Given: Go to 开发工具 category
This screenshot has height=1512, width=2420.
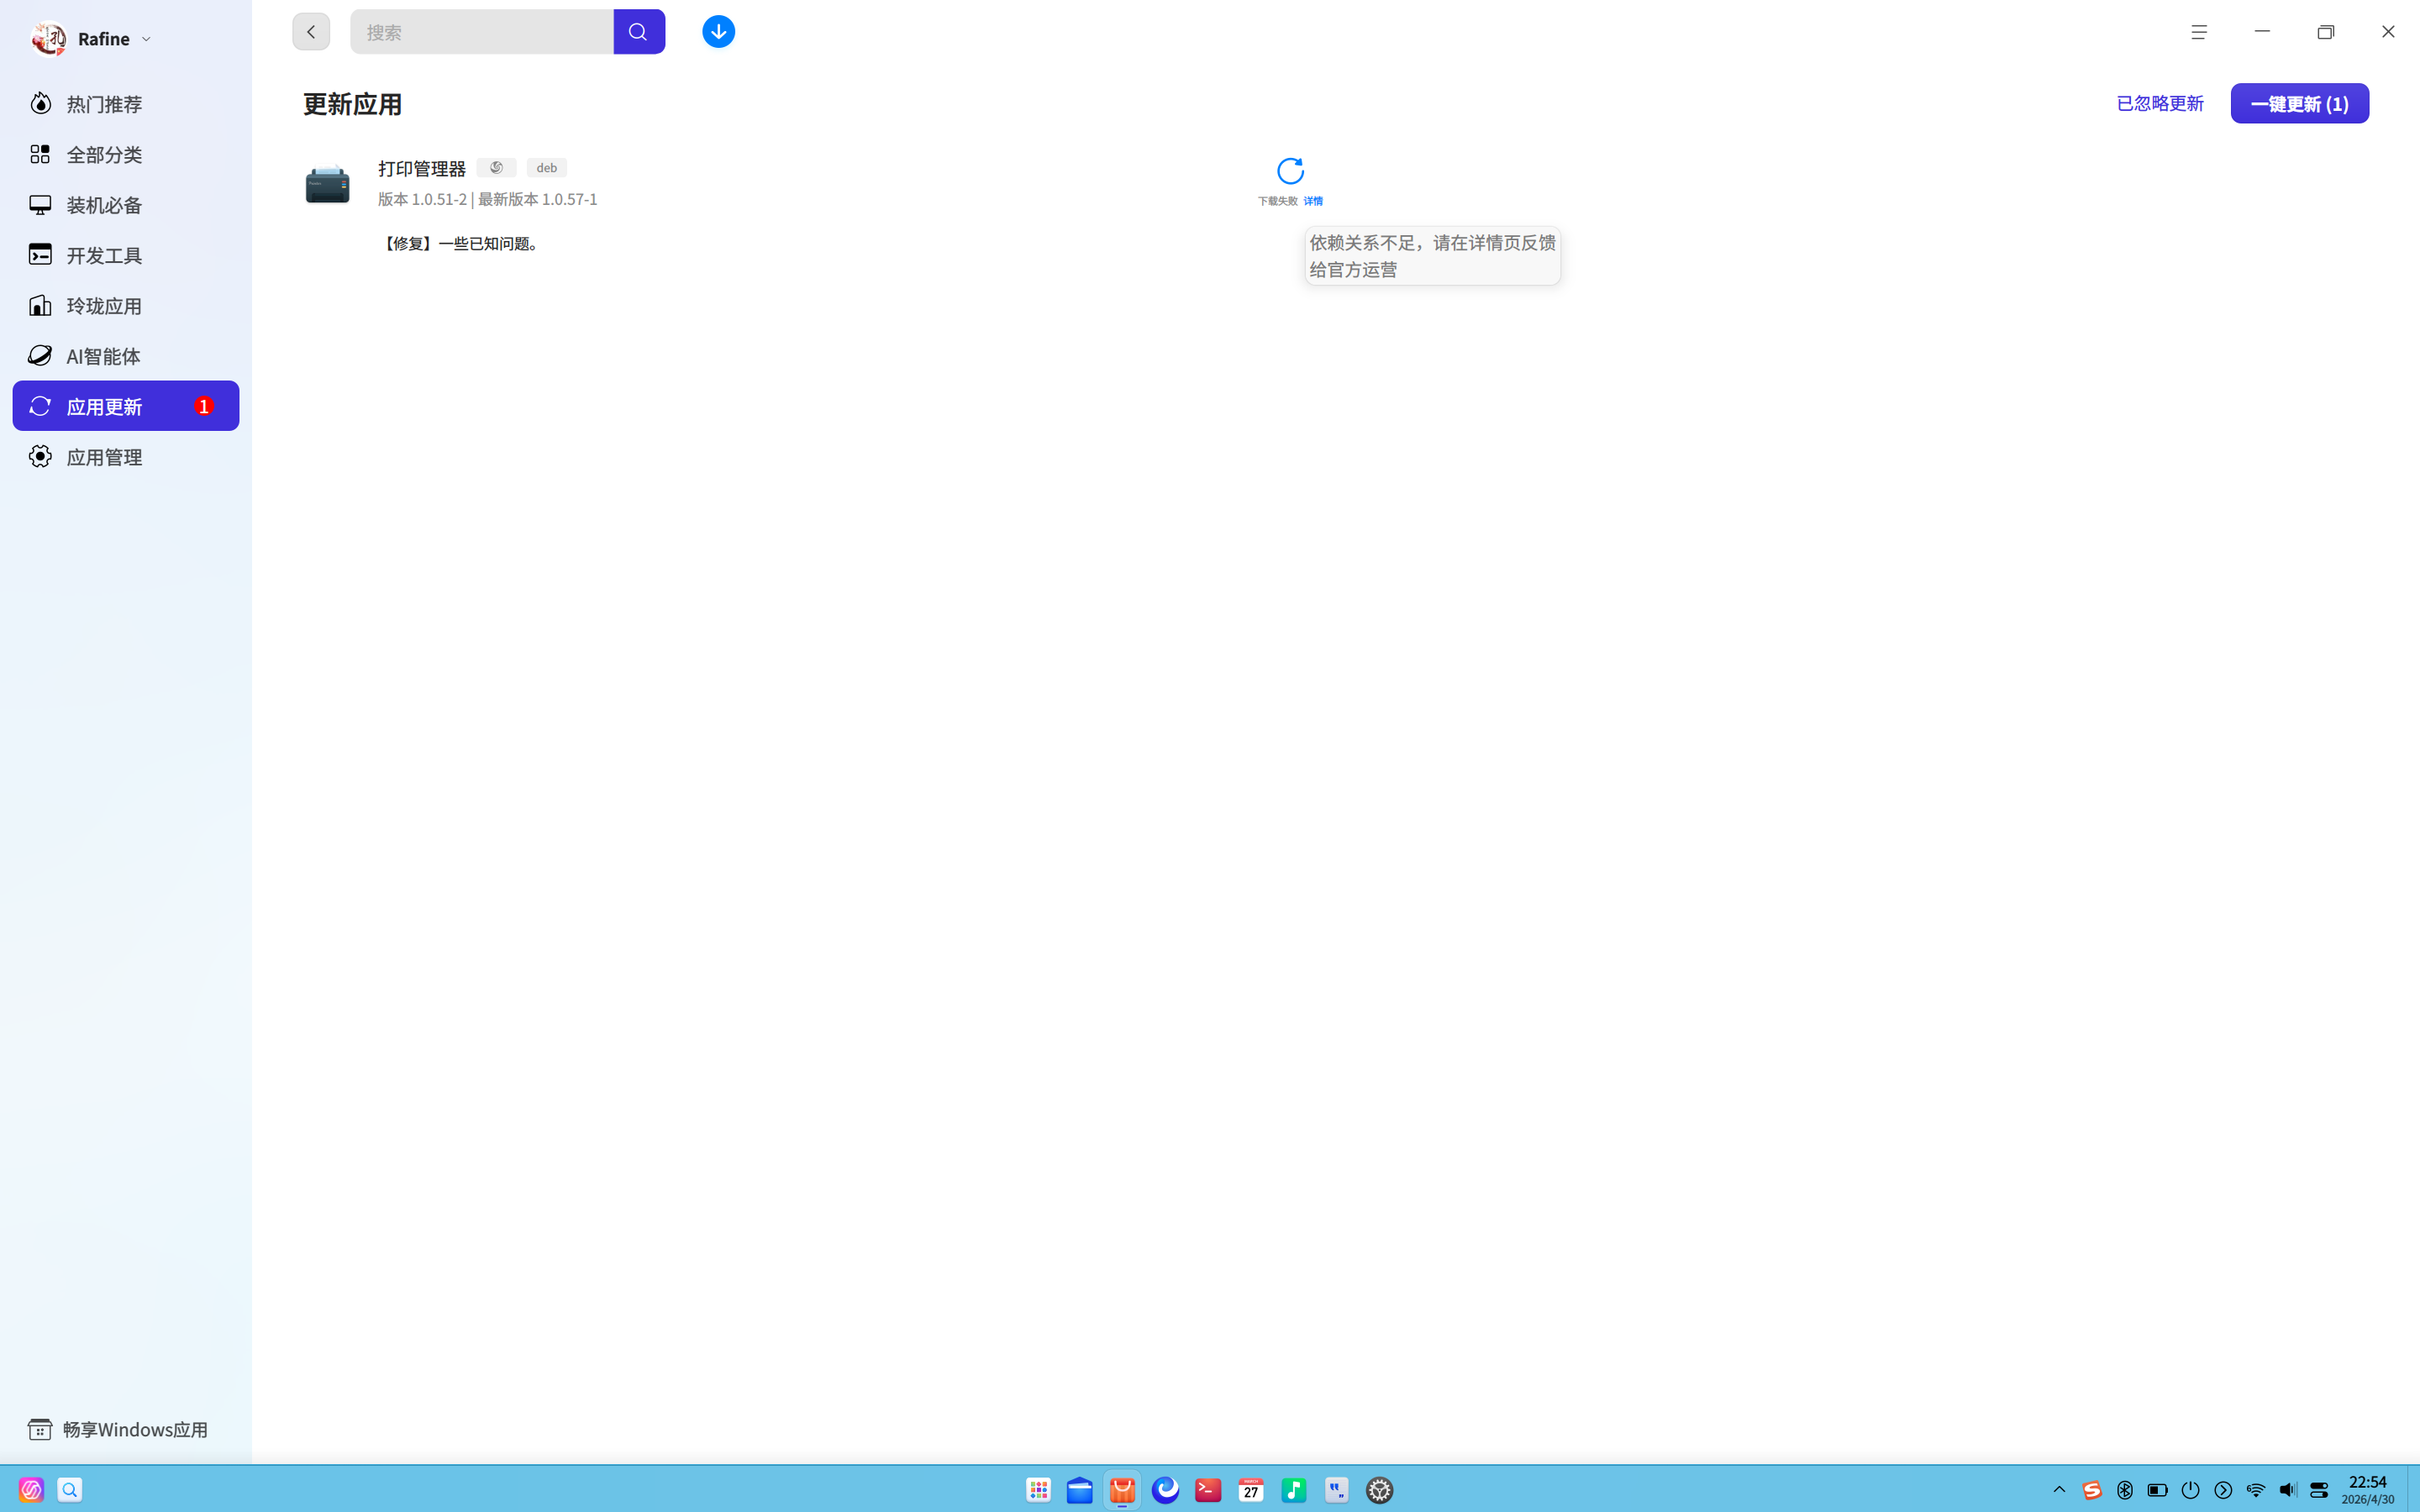Looking at the screenshot, I should [x=104, y=255].
